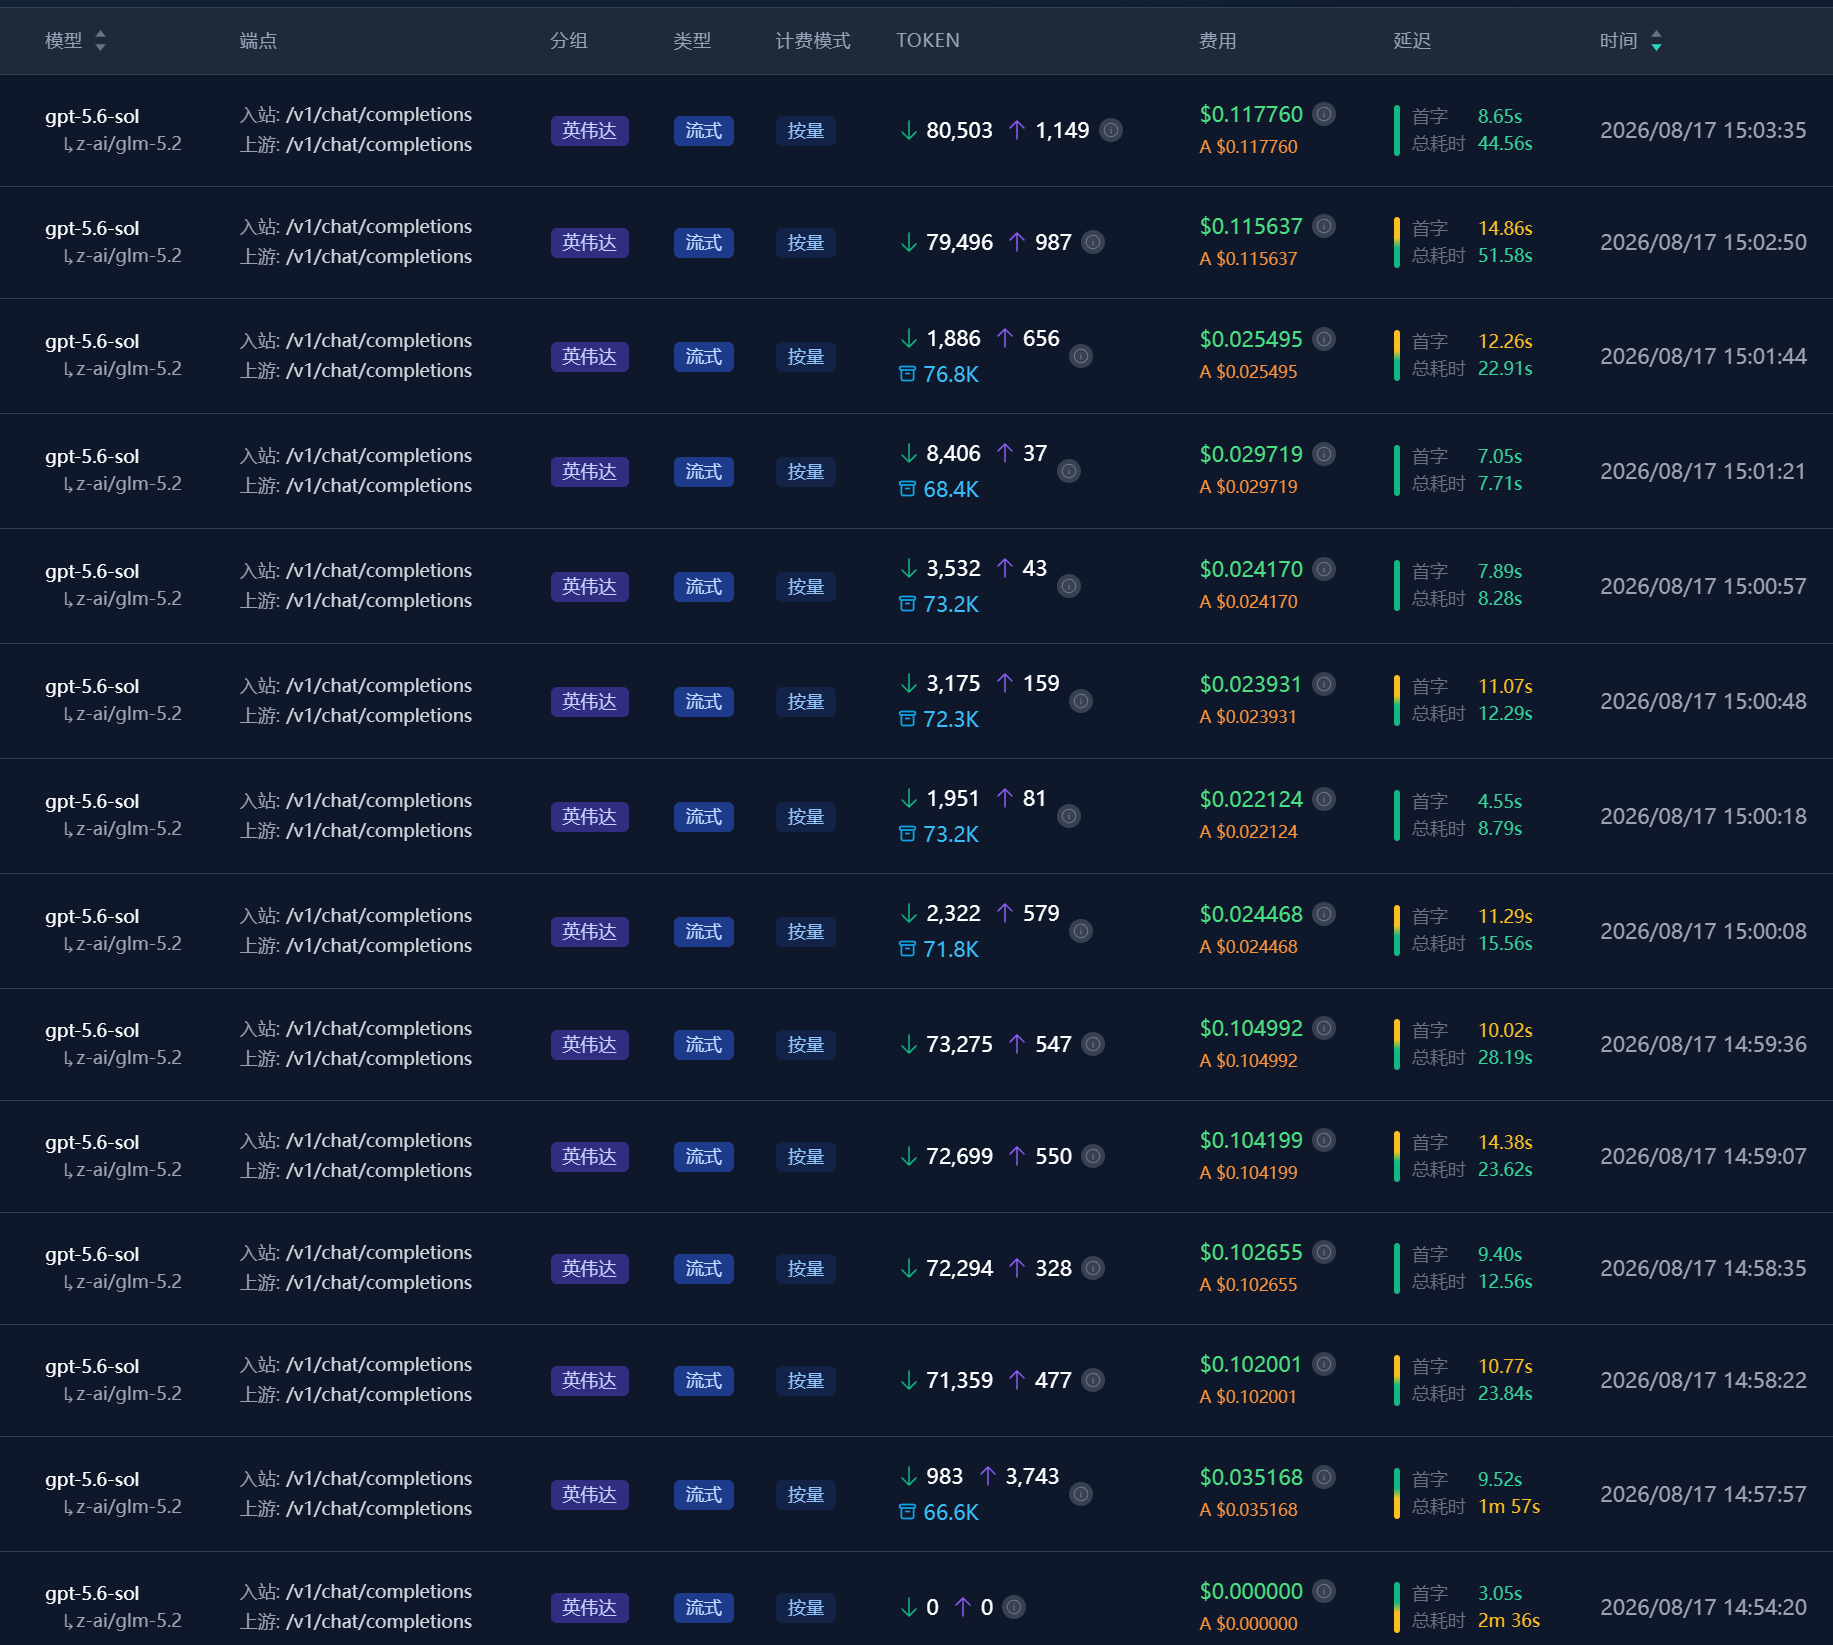
Task: Click the info icon beside green cost $0.024170
Action: pos(1324,569)
